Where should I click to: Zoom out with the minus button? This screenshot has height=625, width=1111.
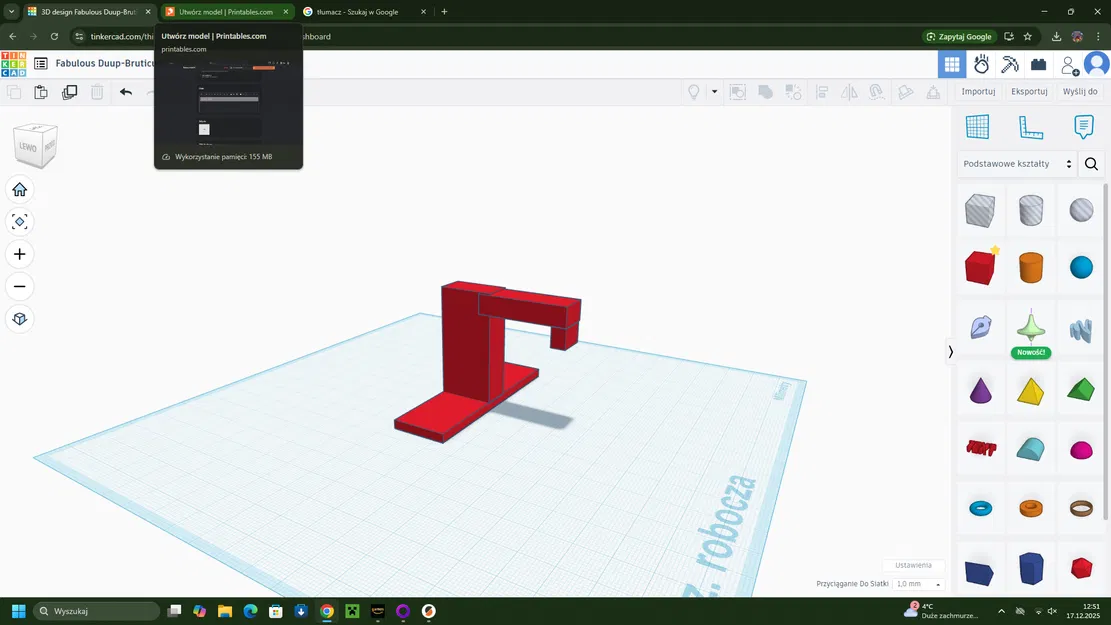(20, 286)
